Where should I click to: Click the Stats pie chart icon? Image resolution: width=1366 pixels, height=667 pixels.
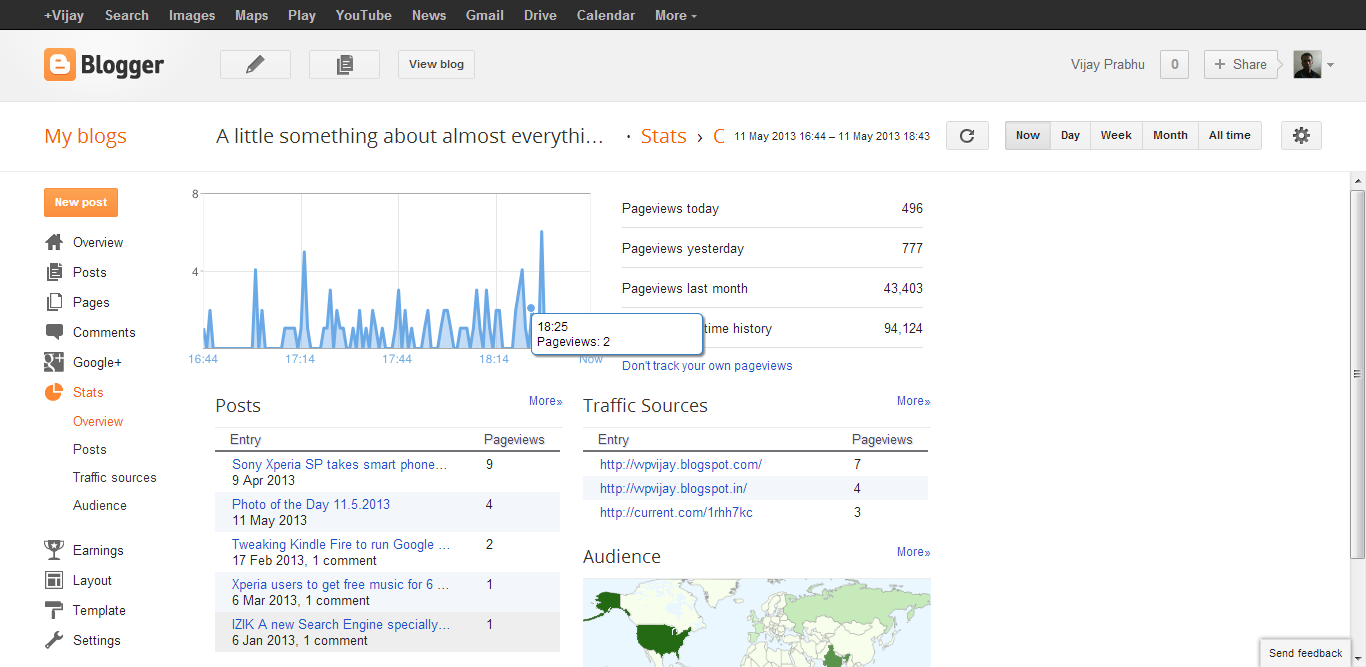54,392
